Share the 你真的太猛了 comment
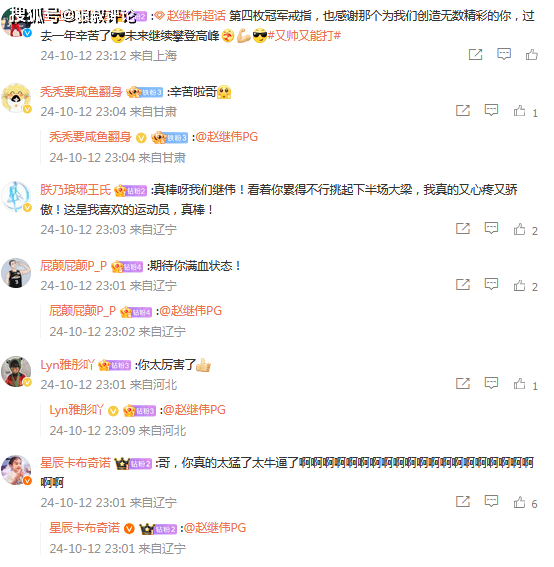 pos(463,501)
